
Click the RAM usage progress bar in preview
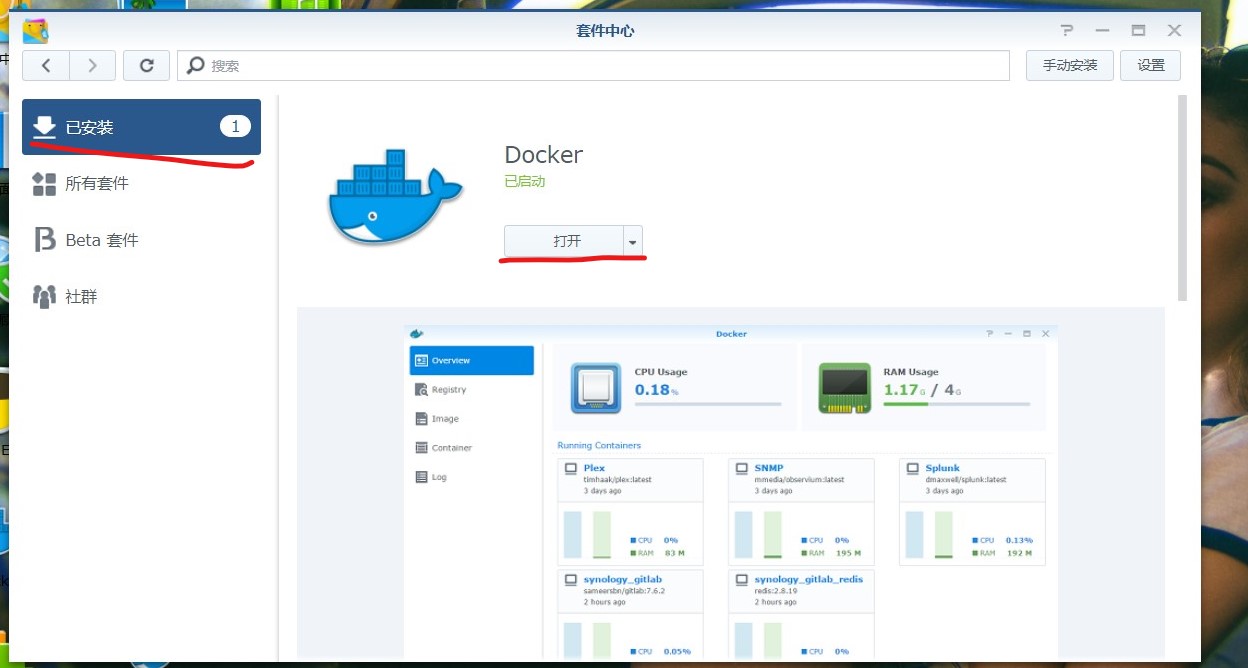[x=957, y=404]
